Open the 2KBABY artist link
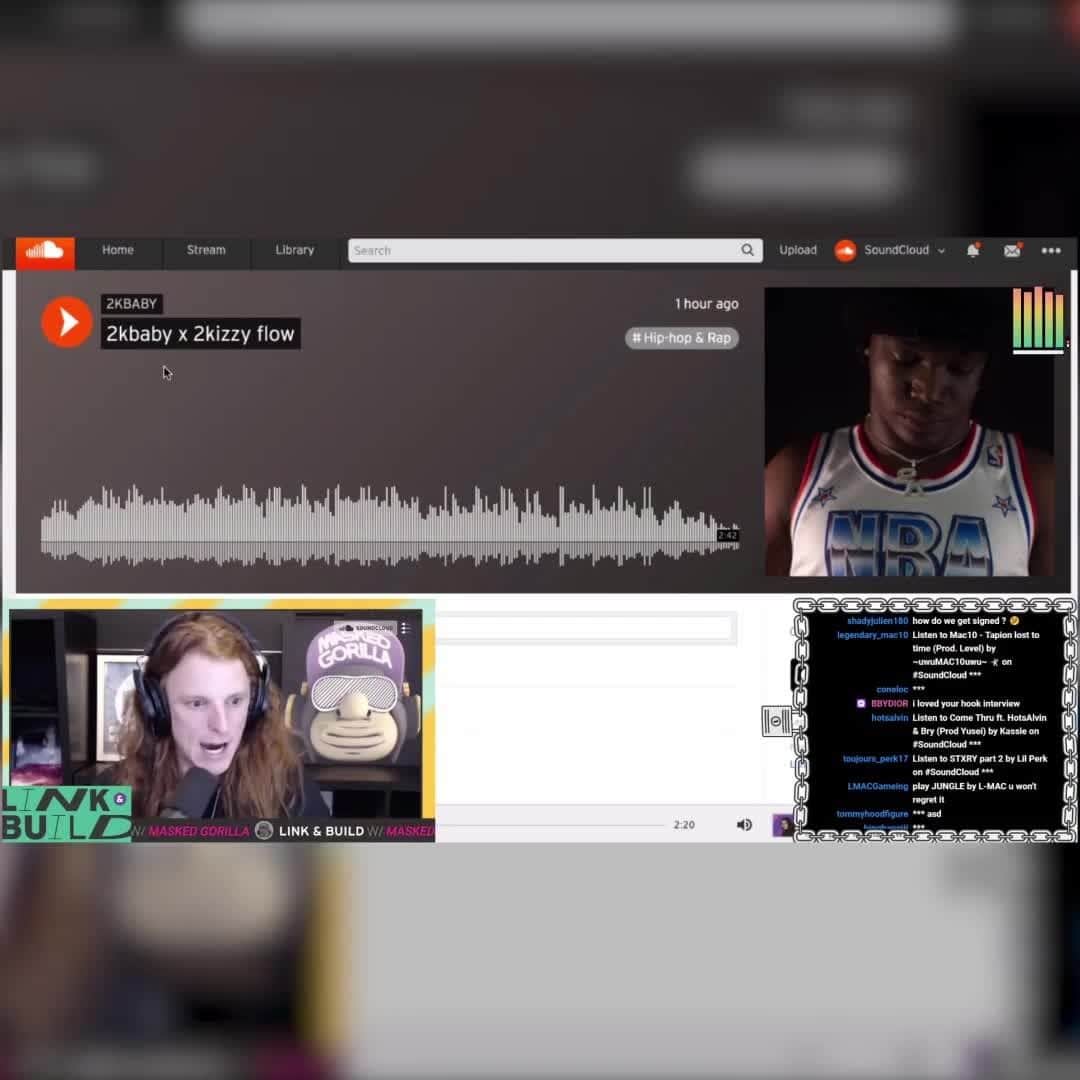 (132, 304)
